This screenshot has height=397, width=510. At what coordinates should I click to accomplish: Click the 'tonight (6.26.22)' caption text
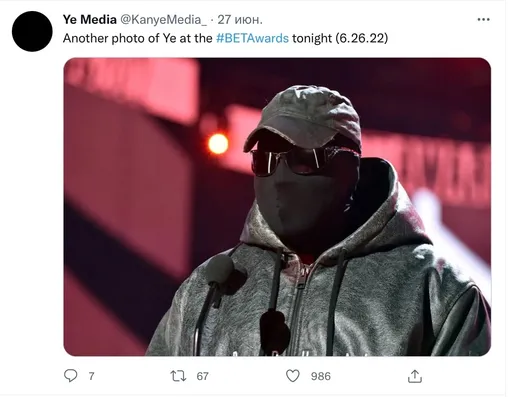340,38
